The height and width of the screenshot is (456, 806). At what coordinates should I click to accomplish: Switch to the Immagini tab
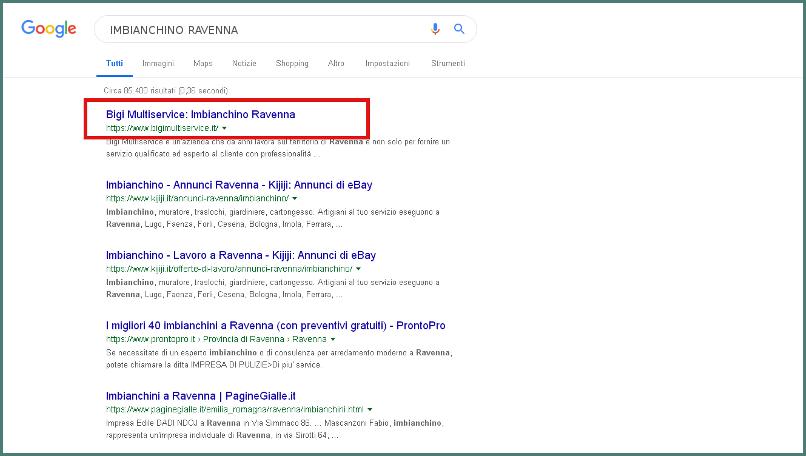pos(158,63)
